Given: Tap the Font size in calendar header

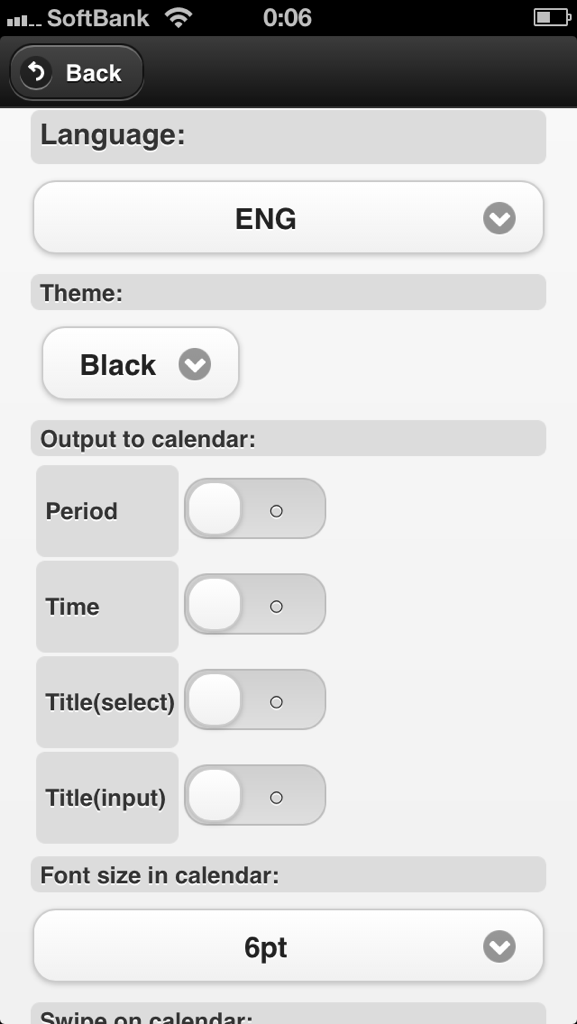Looking at the screenshot, I should (x=288, y=874).
